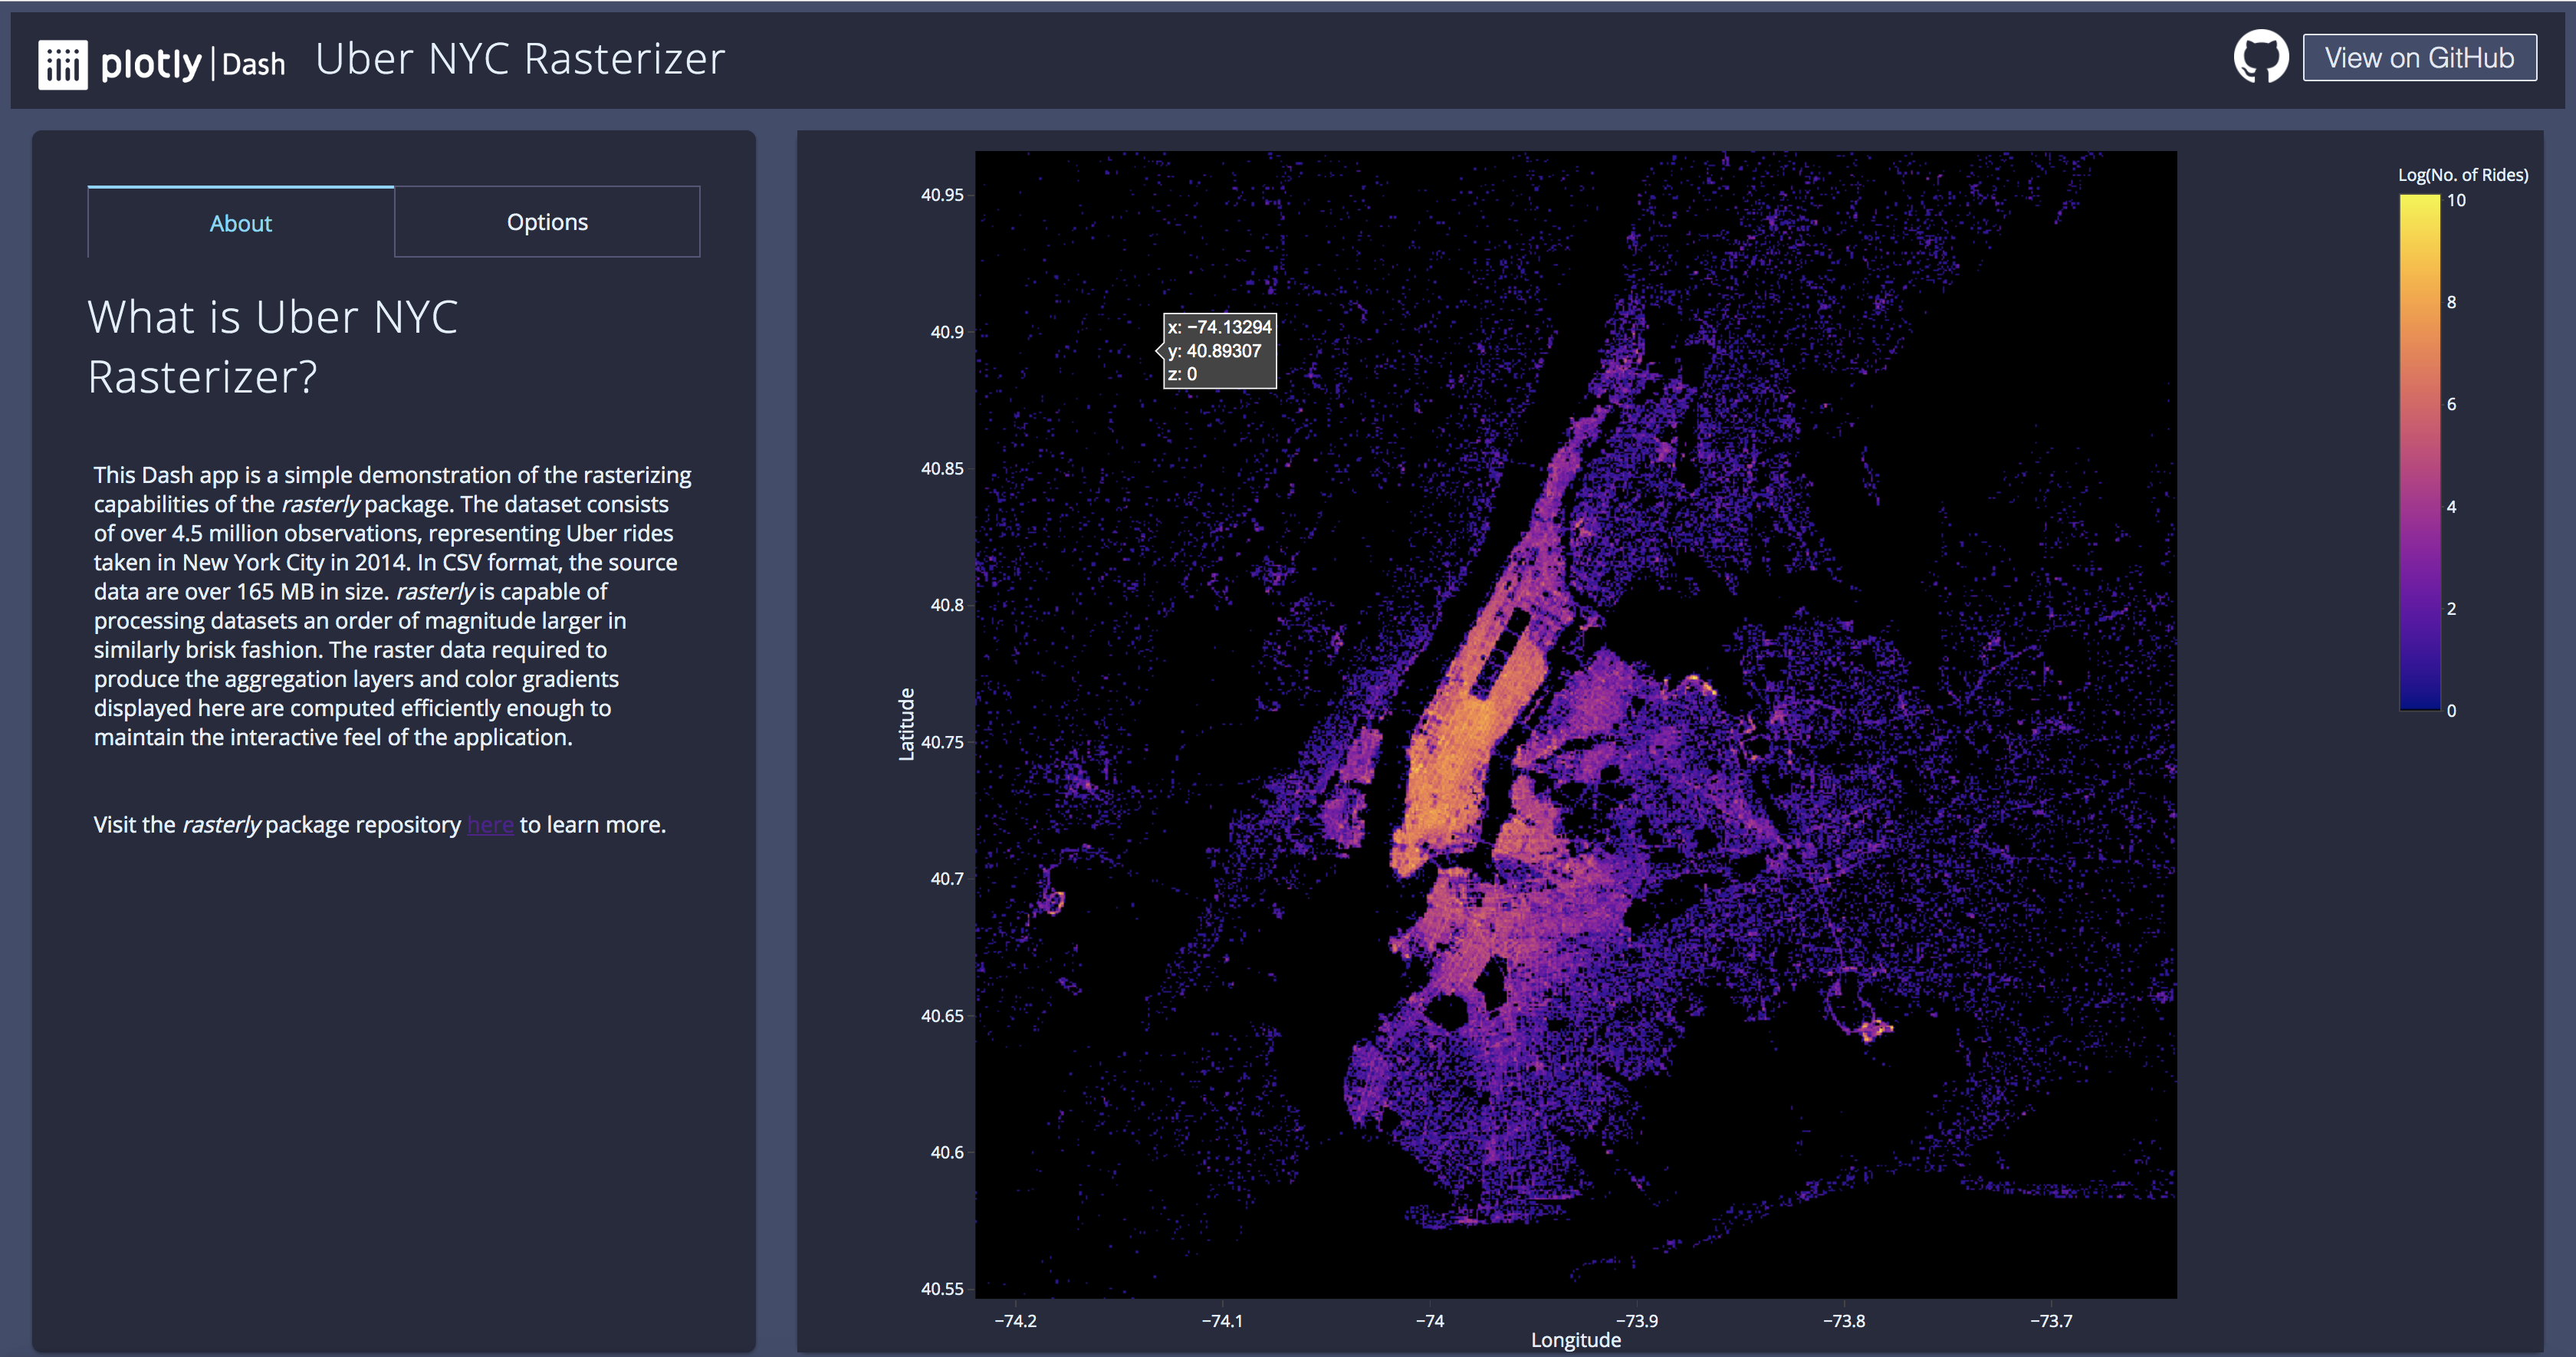
Task: Click the colorbar tick label 2
Action: 2451,608
